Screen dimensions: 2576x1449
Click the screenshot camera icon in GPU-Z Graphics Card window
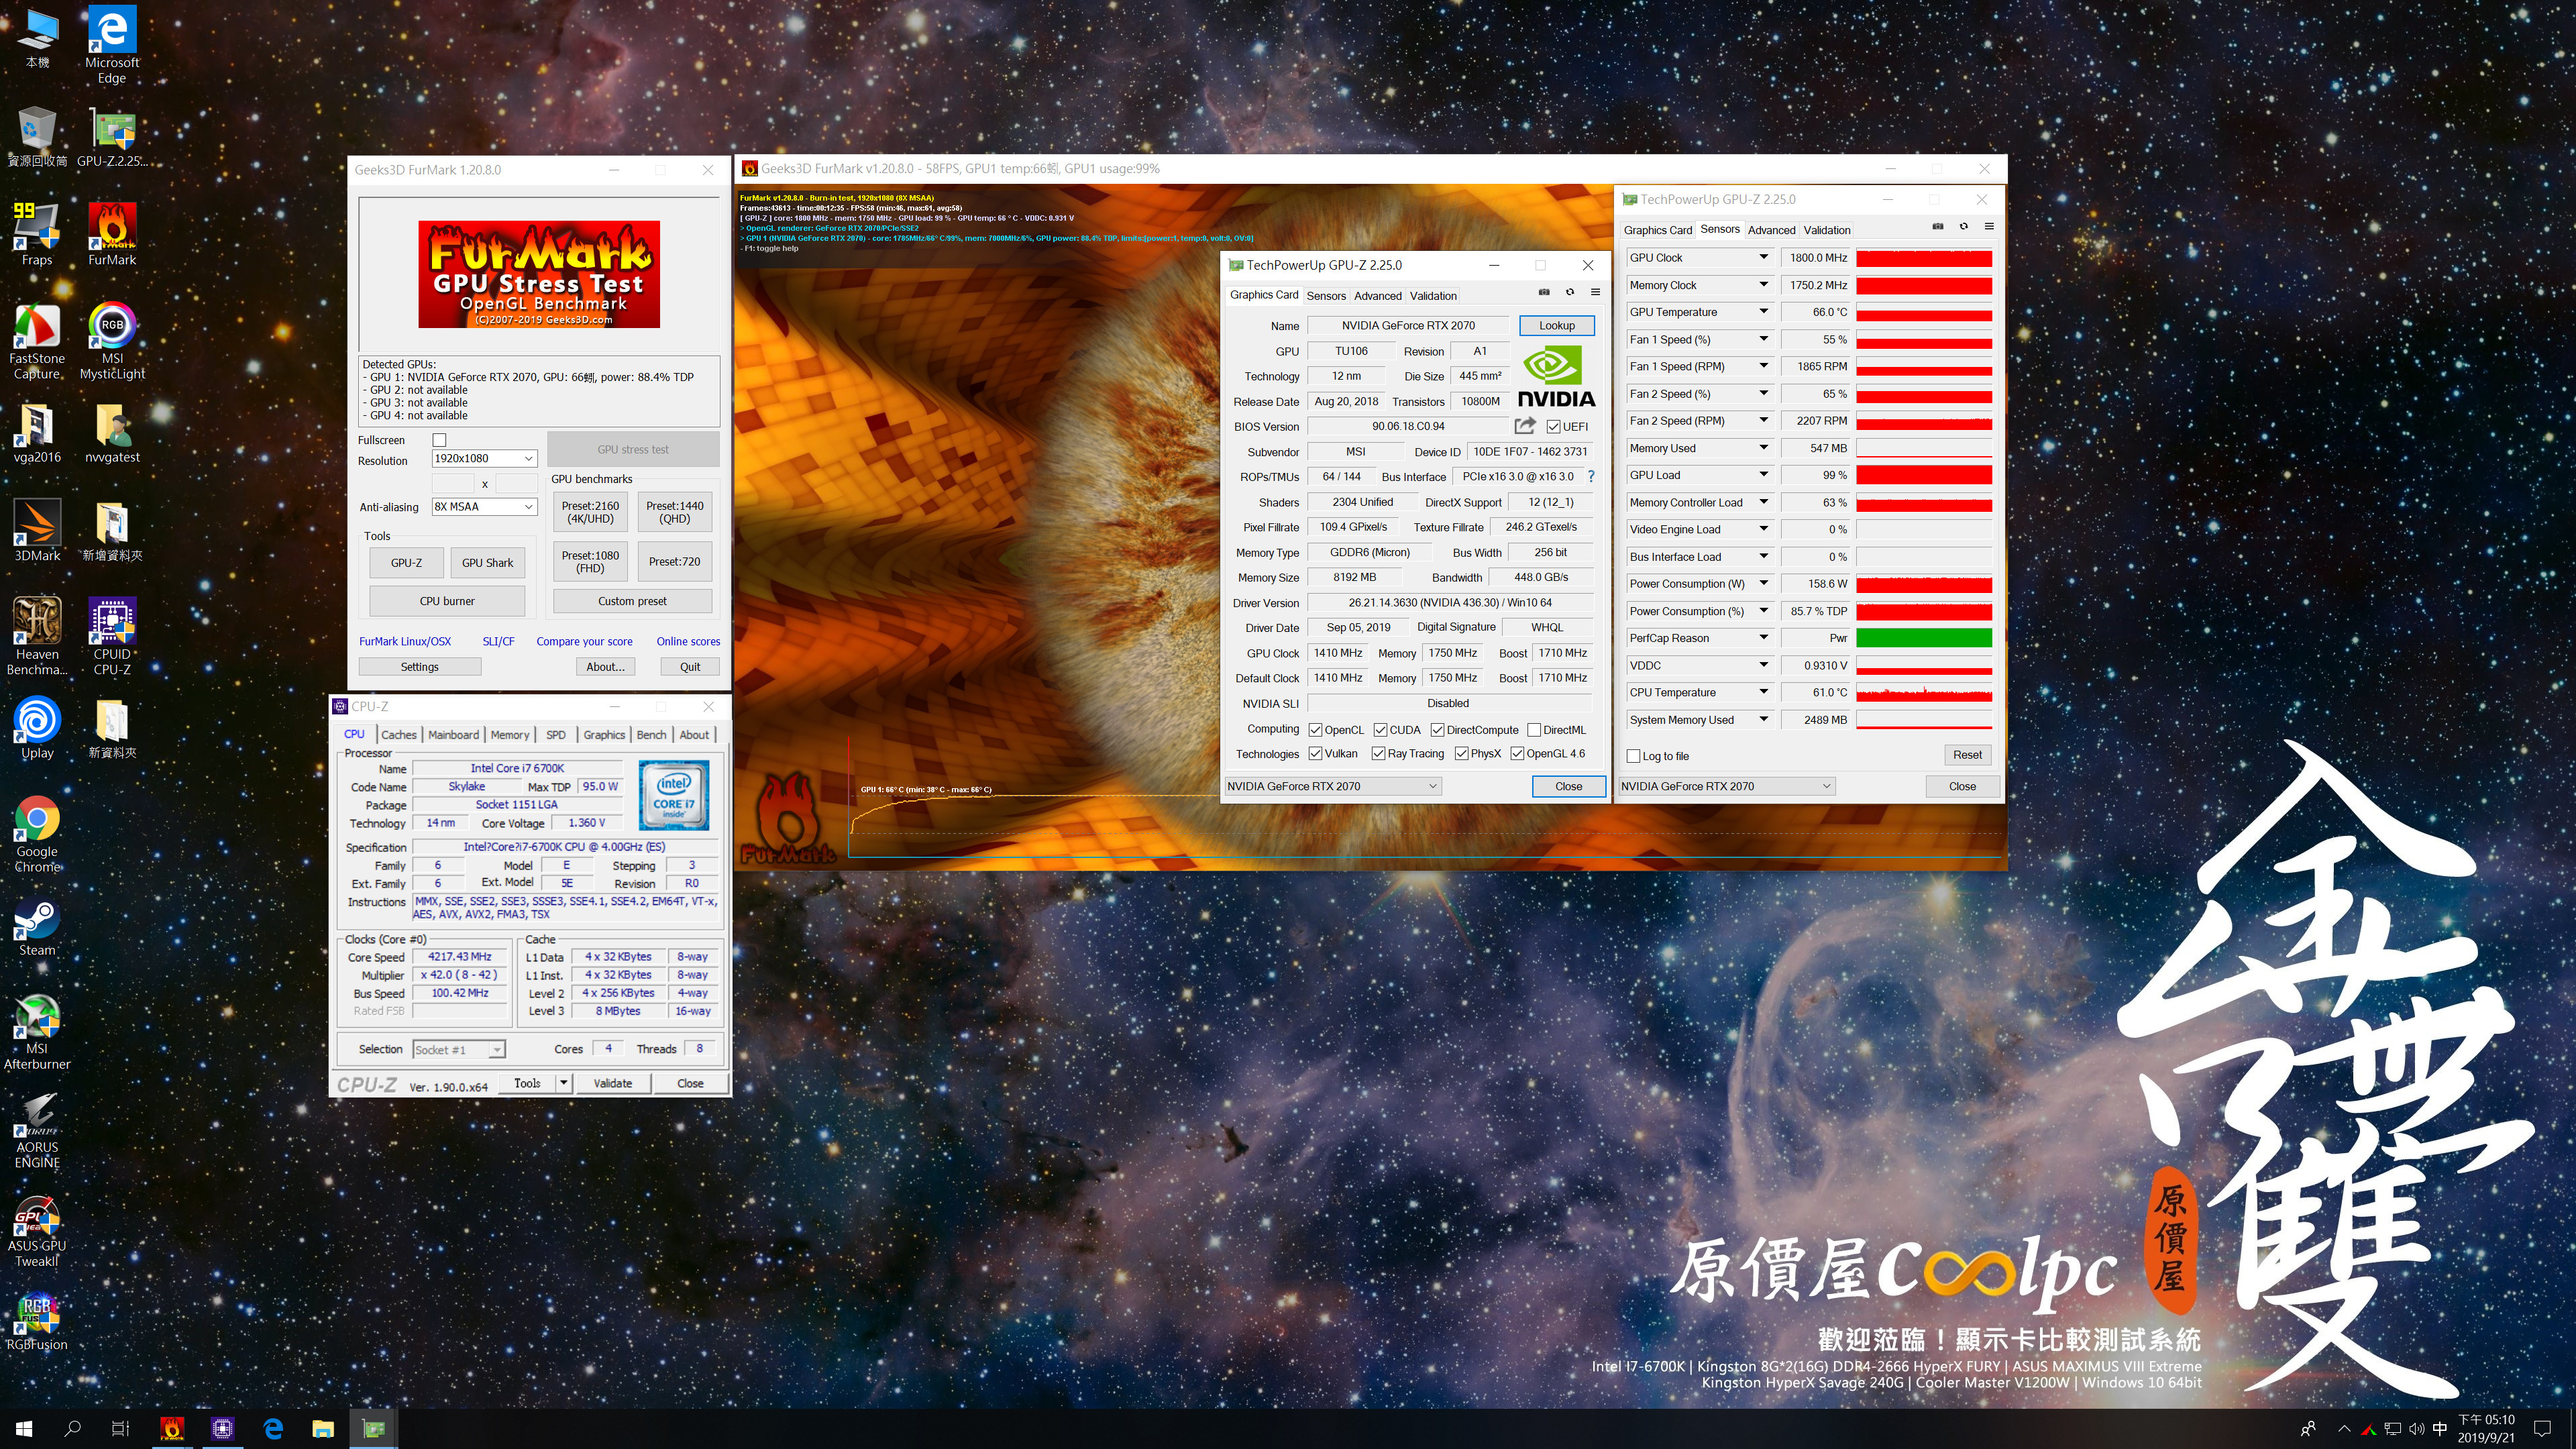1544,293
